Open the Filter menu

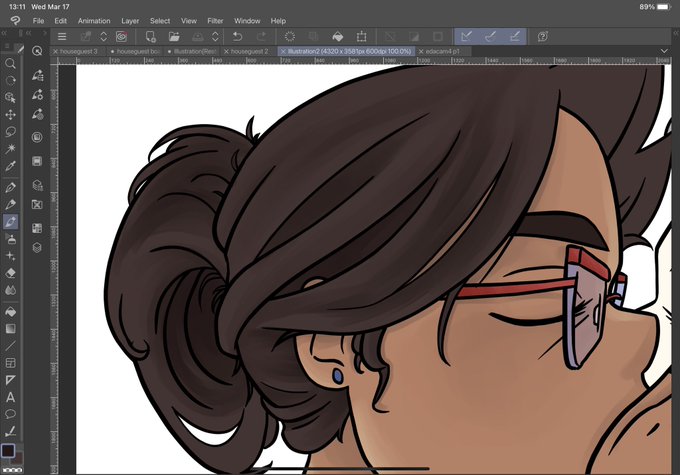[215, 21]
